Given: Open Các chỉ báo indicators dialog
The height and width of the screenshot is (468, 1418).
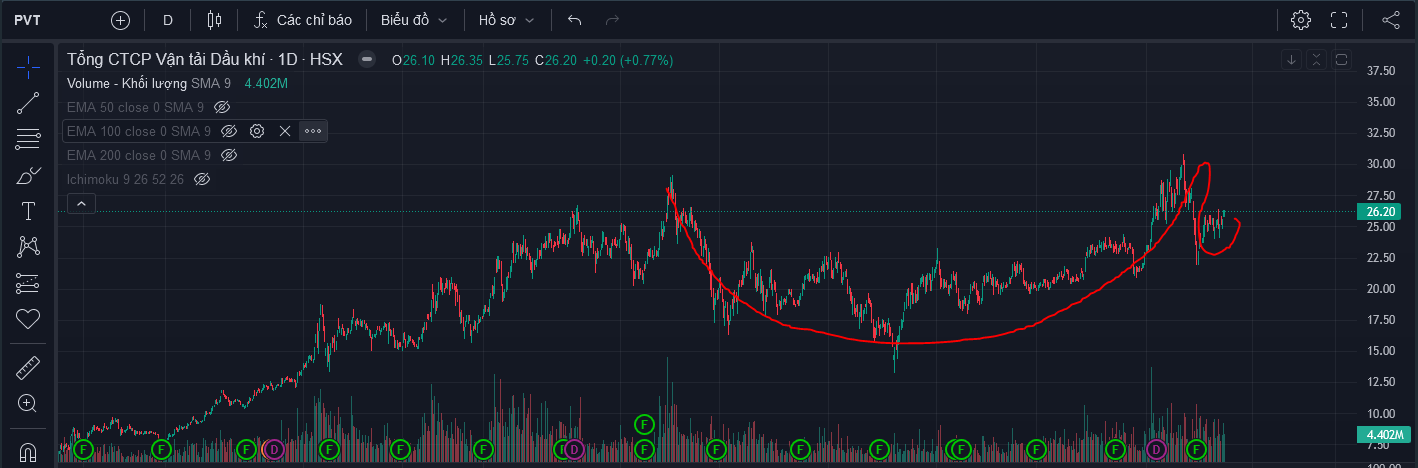Looking at the screenshot, I should 302,20.
